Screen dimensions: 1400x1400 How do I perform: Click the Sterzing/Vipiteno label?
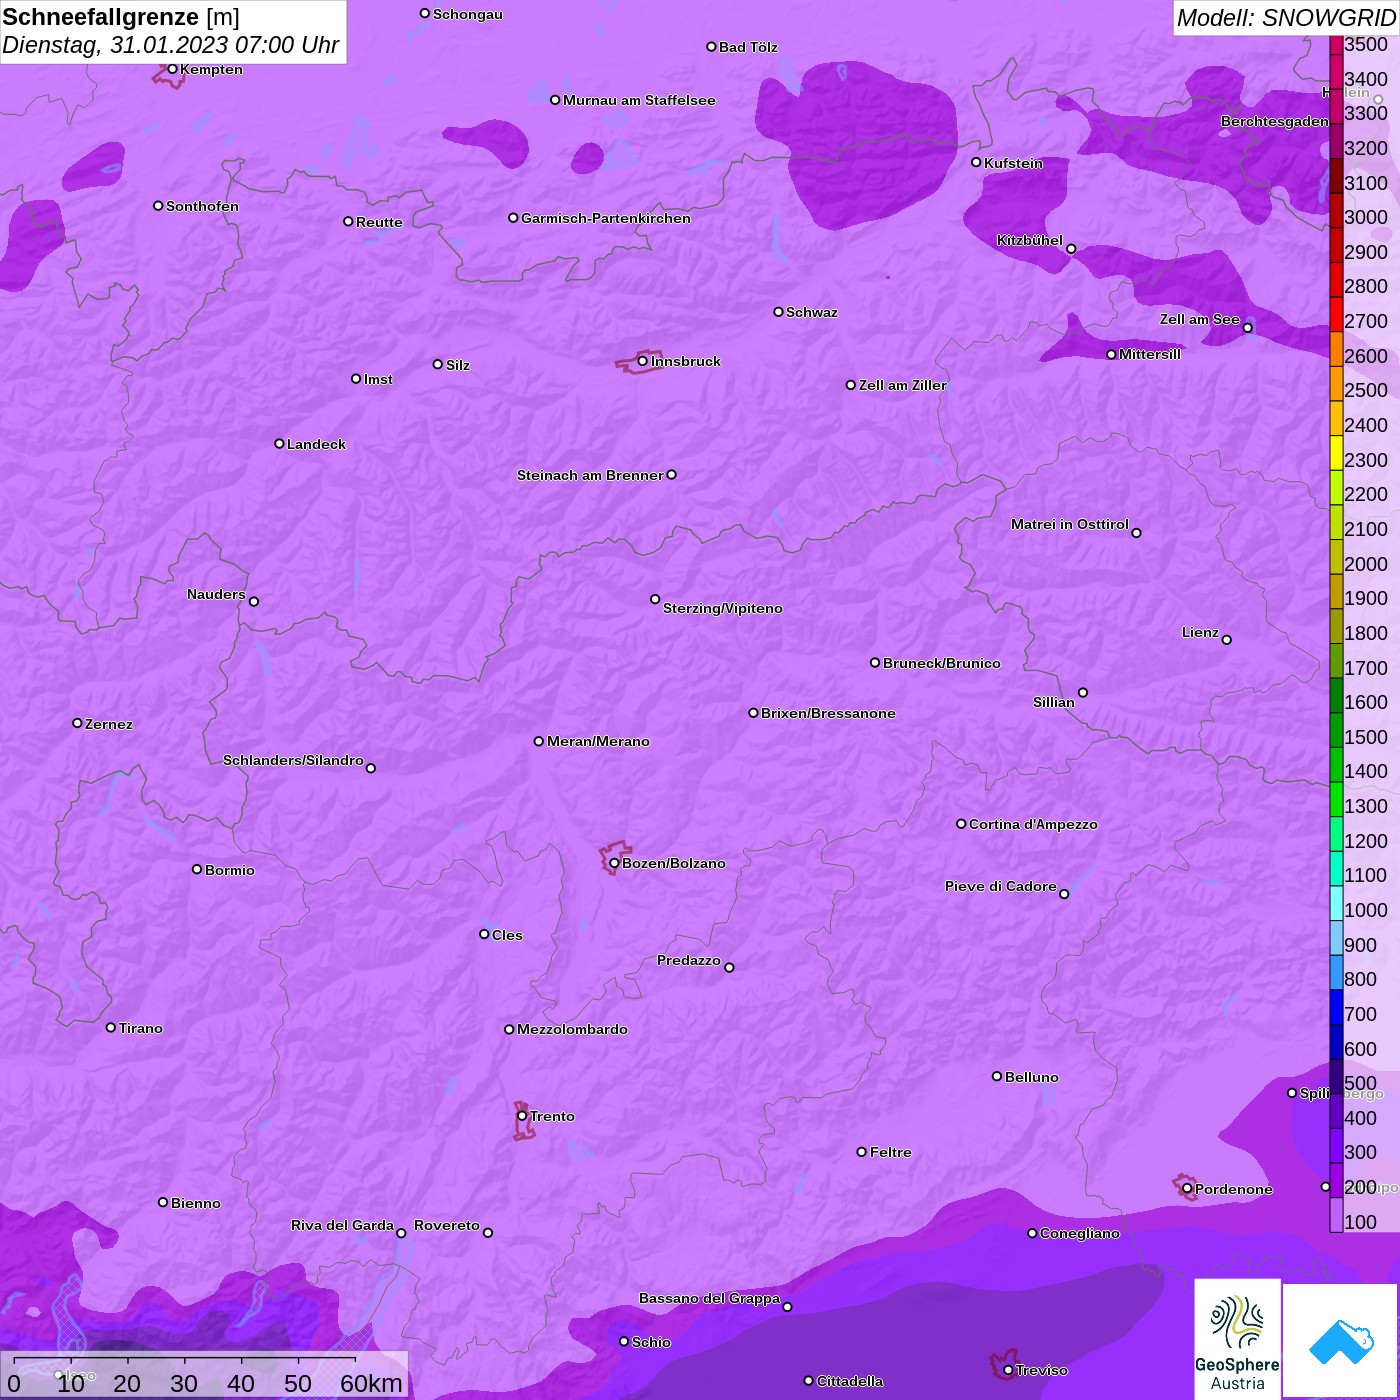click(x=722, y=608)
